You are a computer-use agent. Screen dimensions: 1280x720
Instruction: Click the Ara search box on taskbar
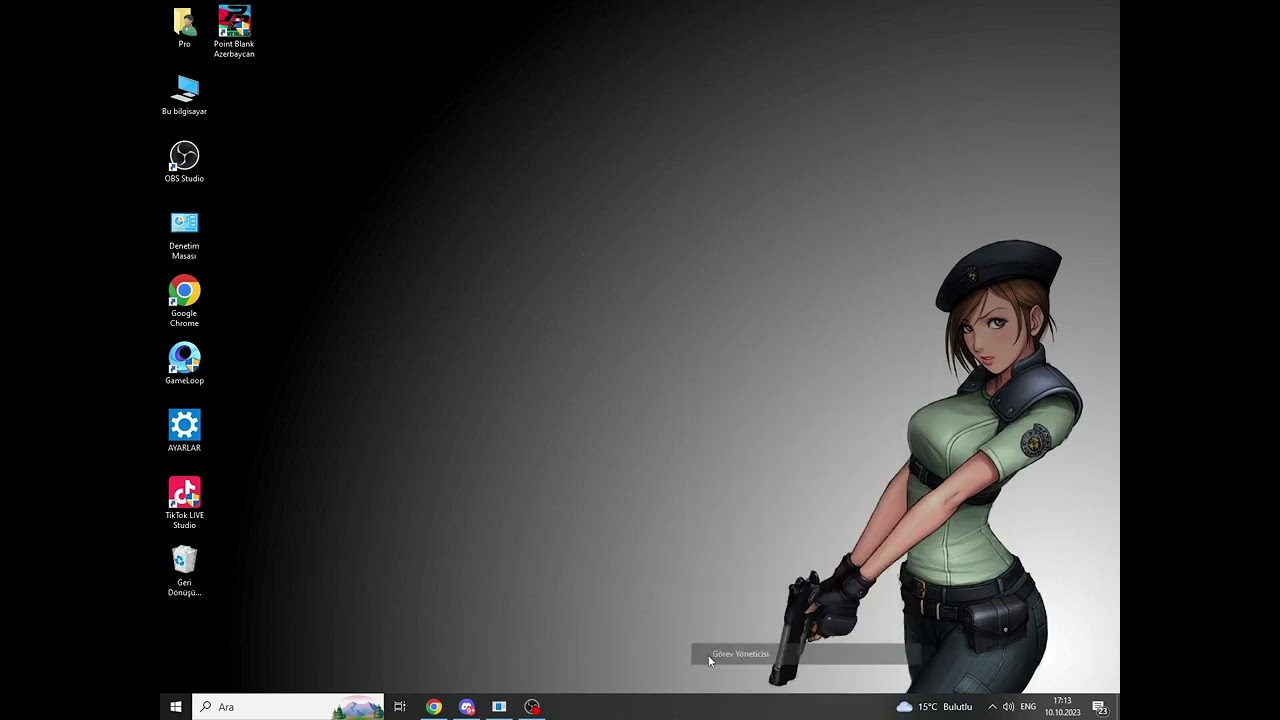288,707
